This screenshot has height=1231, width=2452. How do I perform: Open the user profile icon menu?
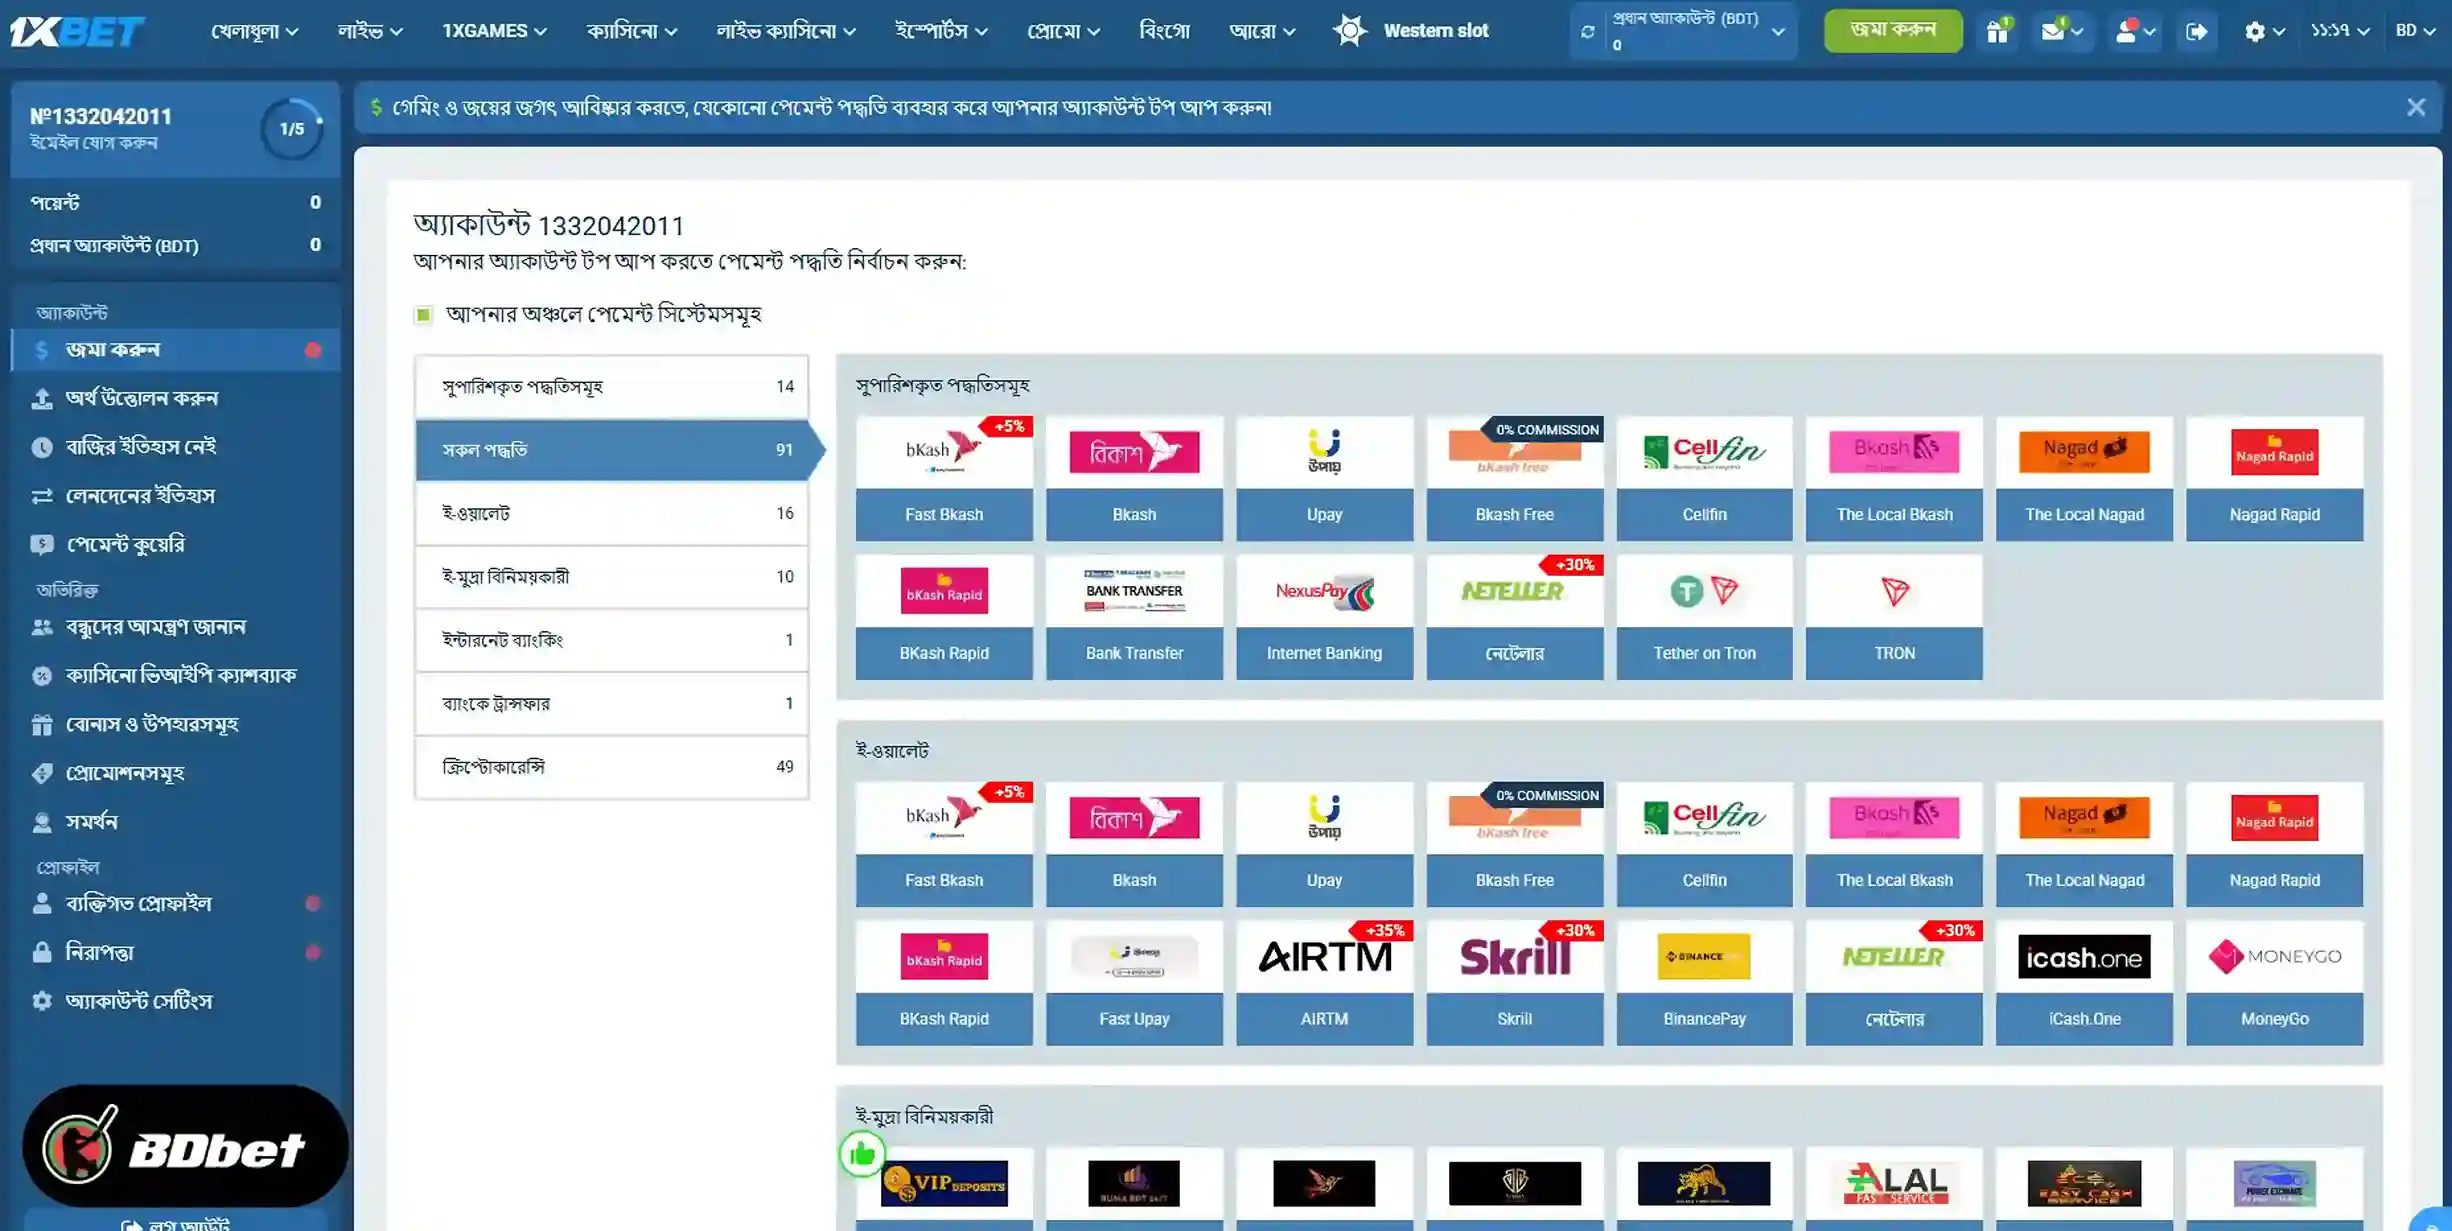[x=2135, y=31]
